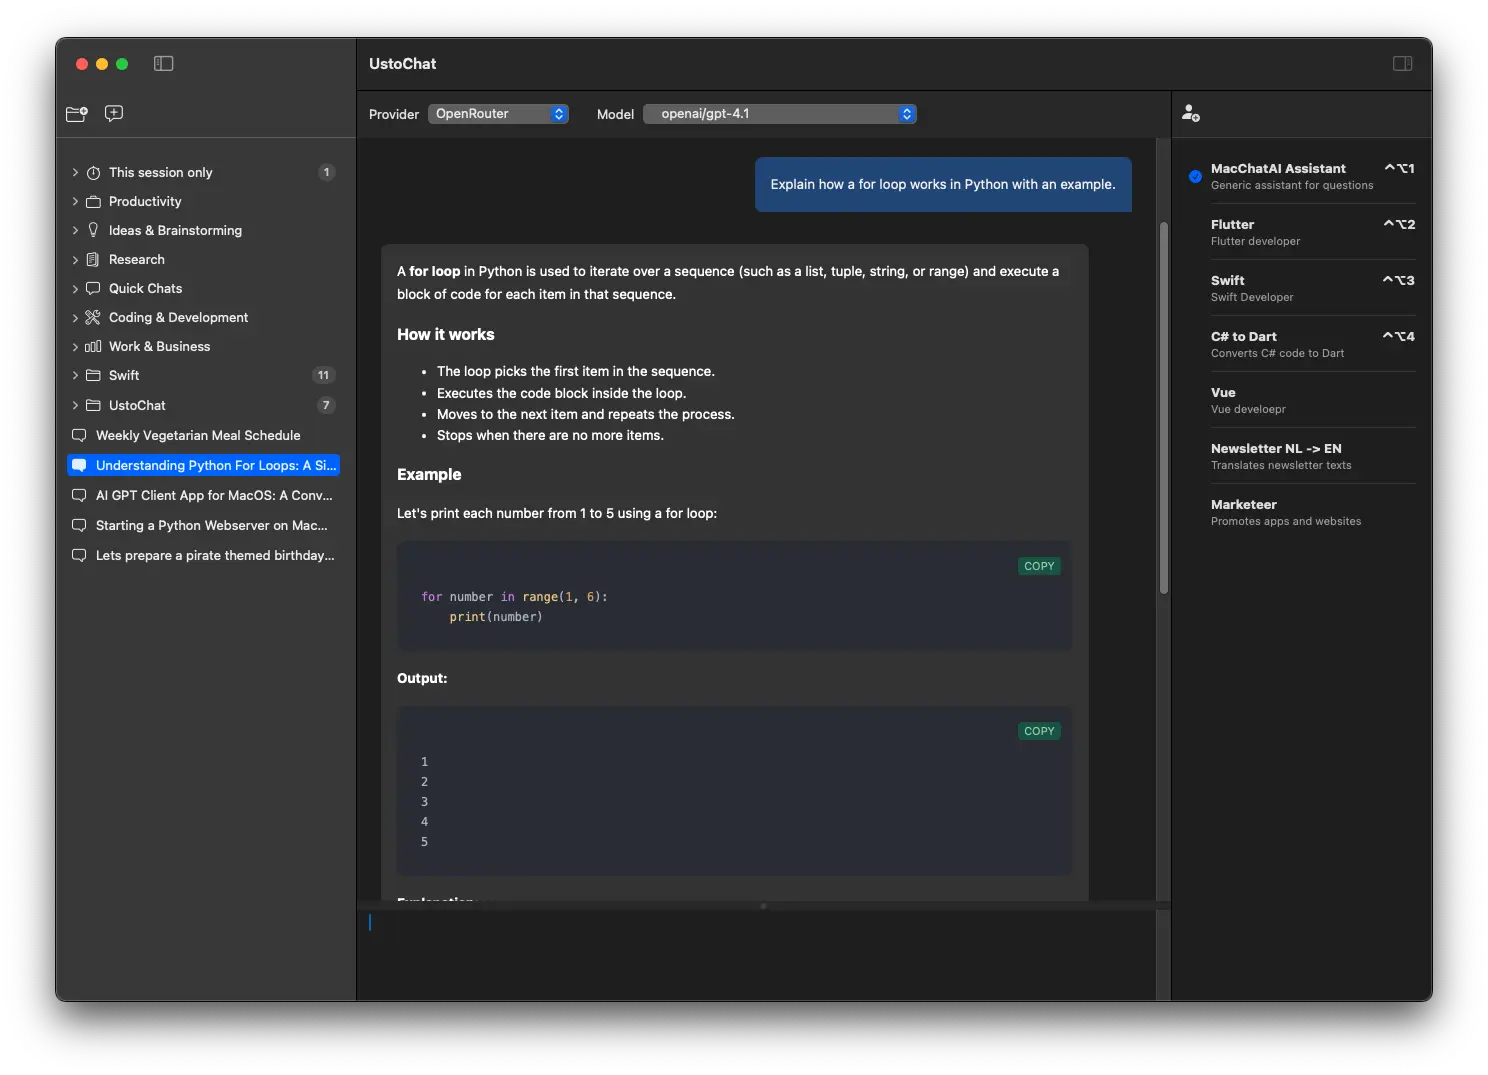Viewport: 1488px width, 1075px height.
Task: Copy the Output code block
Action: (x=1039, y=731)
